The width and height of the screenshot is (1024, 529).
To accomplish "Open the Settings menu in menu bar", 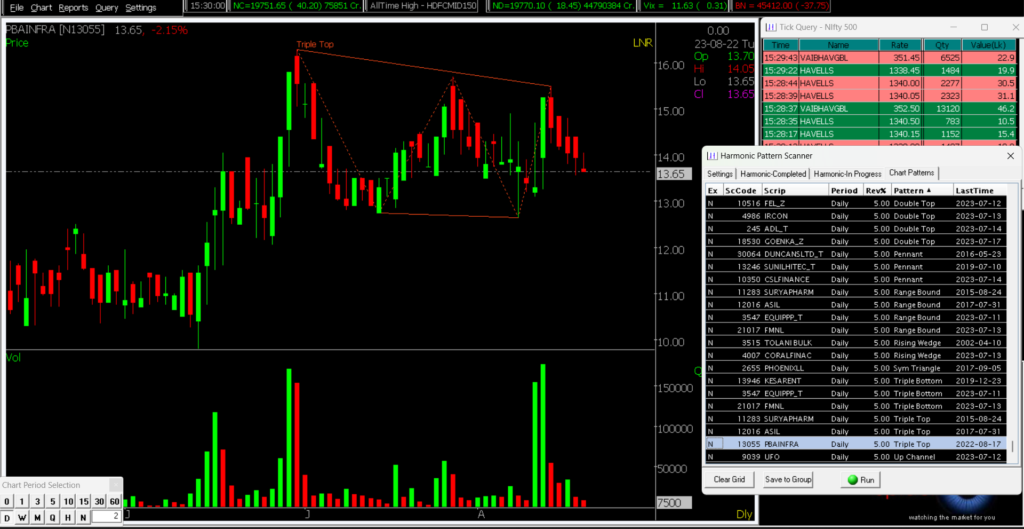I will click(x=140, y=8).
